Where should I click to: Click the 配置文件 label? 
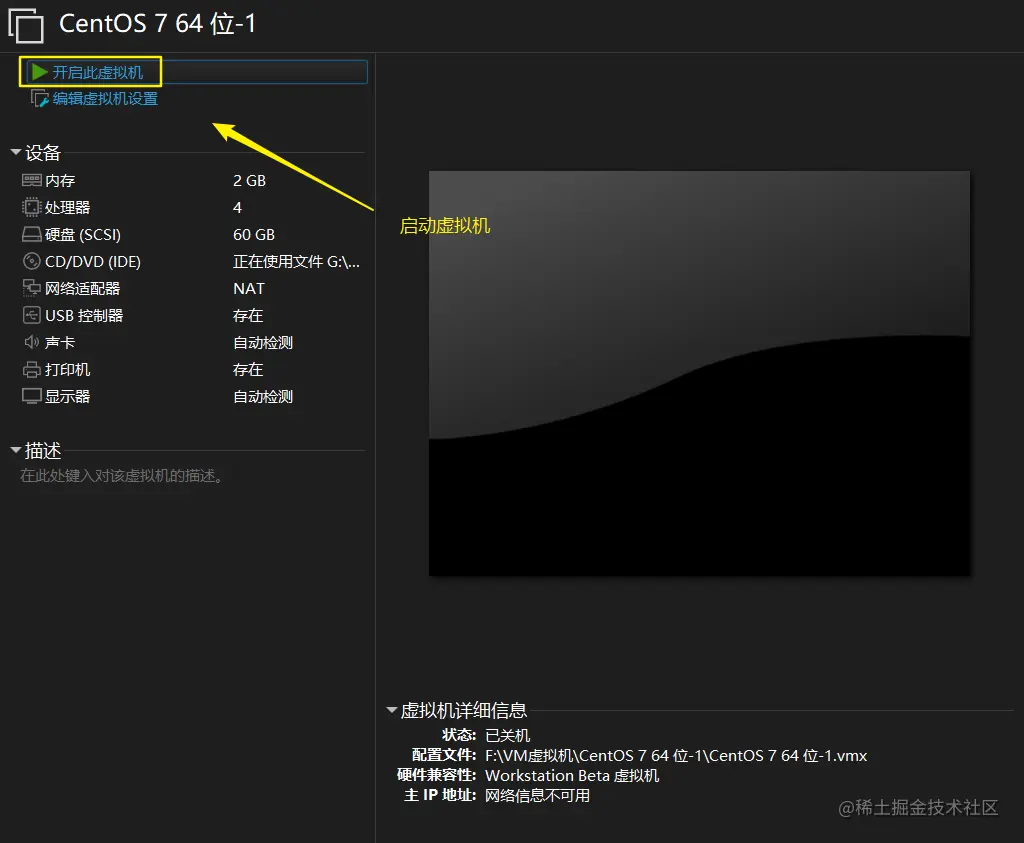click(x=444, y=756)
